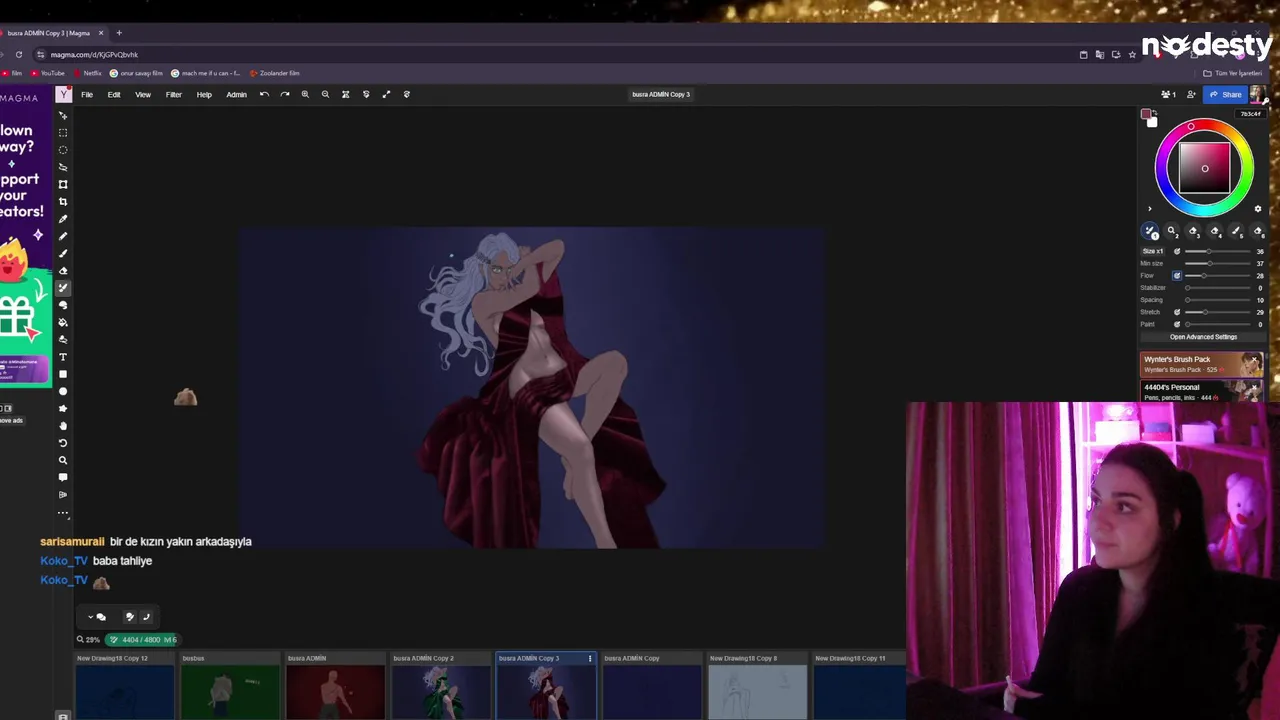Click the Size slider
The height and width of the screenshot is (720, 1280).
click(1218, 251)
